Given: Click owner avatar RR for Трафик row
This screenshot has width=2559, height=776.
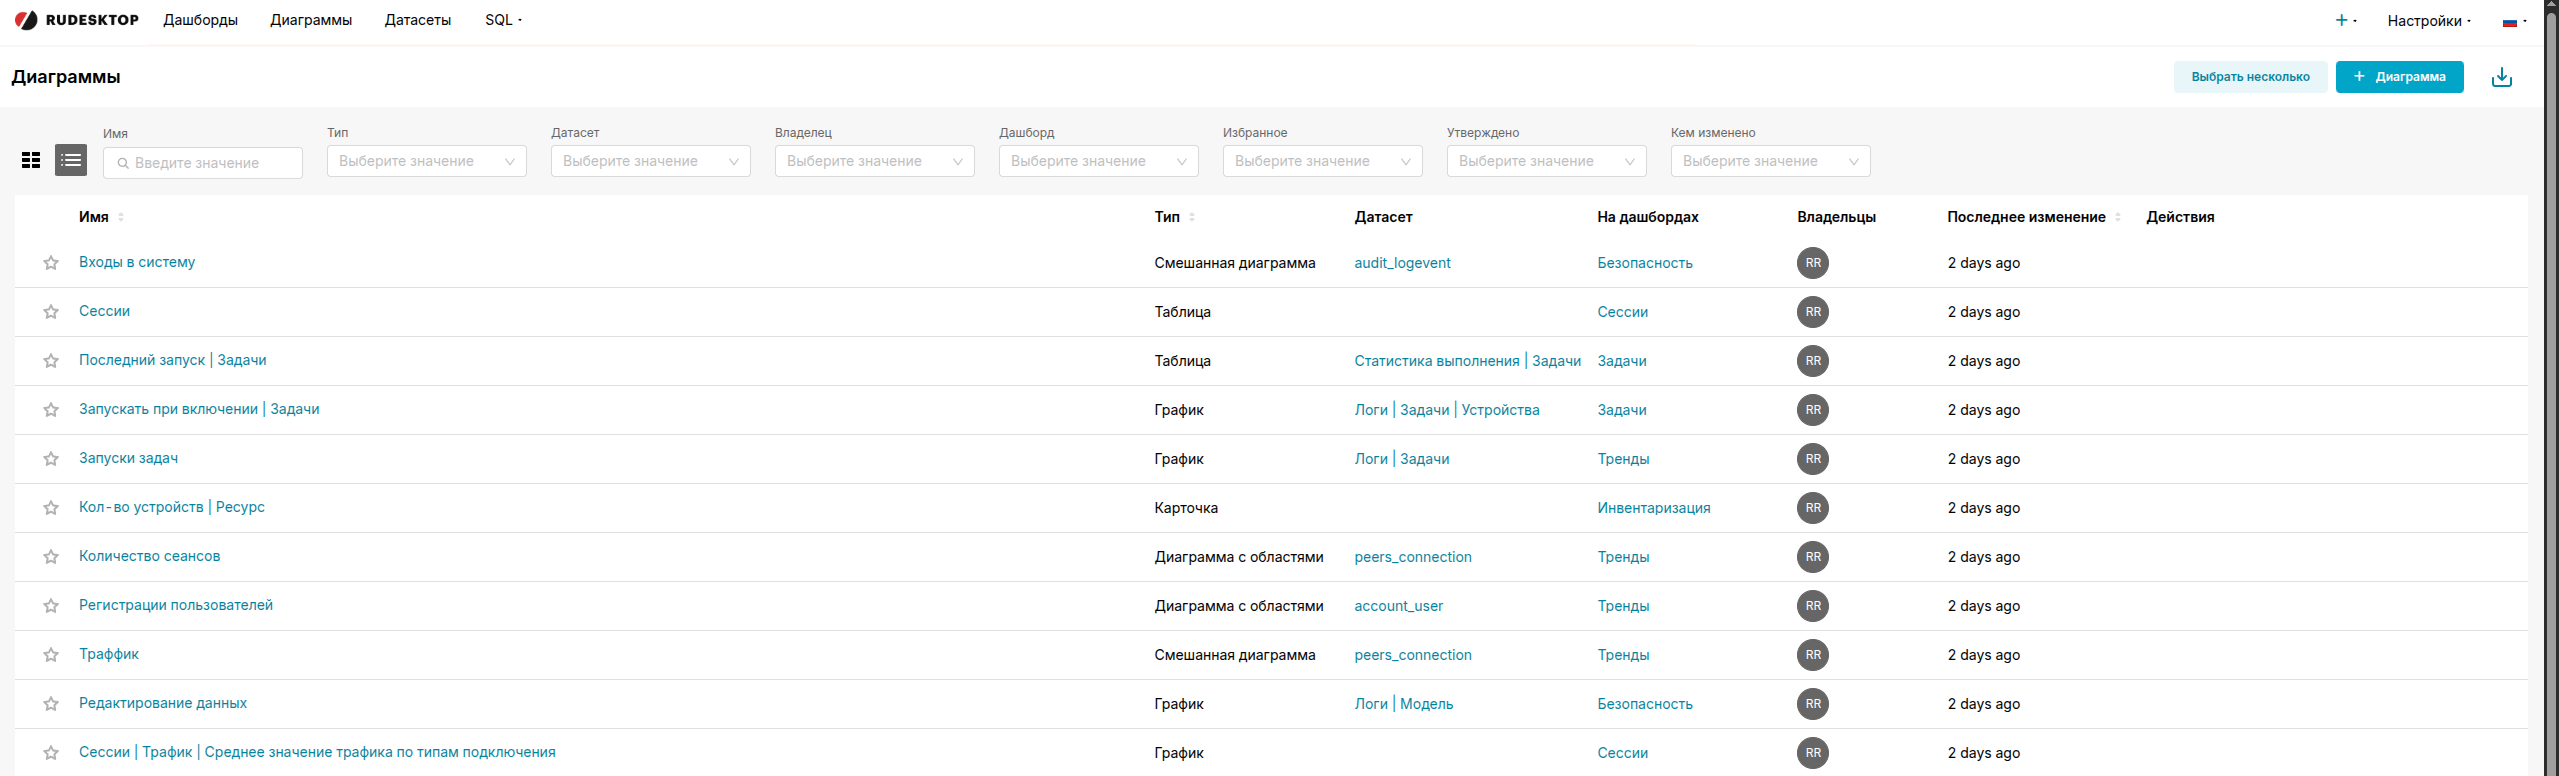Looking at the screenshot, I should tap(1812, 655).
